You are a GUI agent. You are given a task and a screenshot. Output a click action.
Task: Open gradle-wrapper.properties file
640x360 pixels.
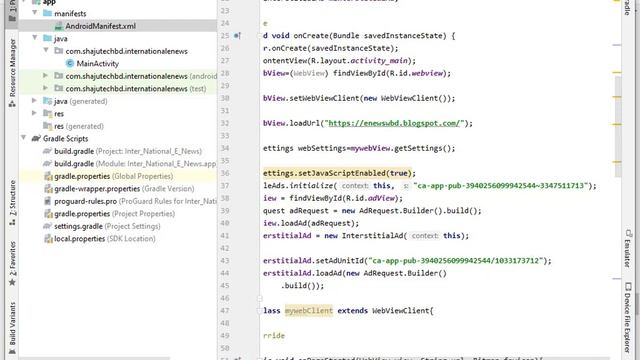124,189
